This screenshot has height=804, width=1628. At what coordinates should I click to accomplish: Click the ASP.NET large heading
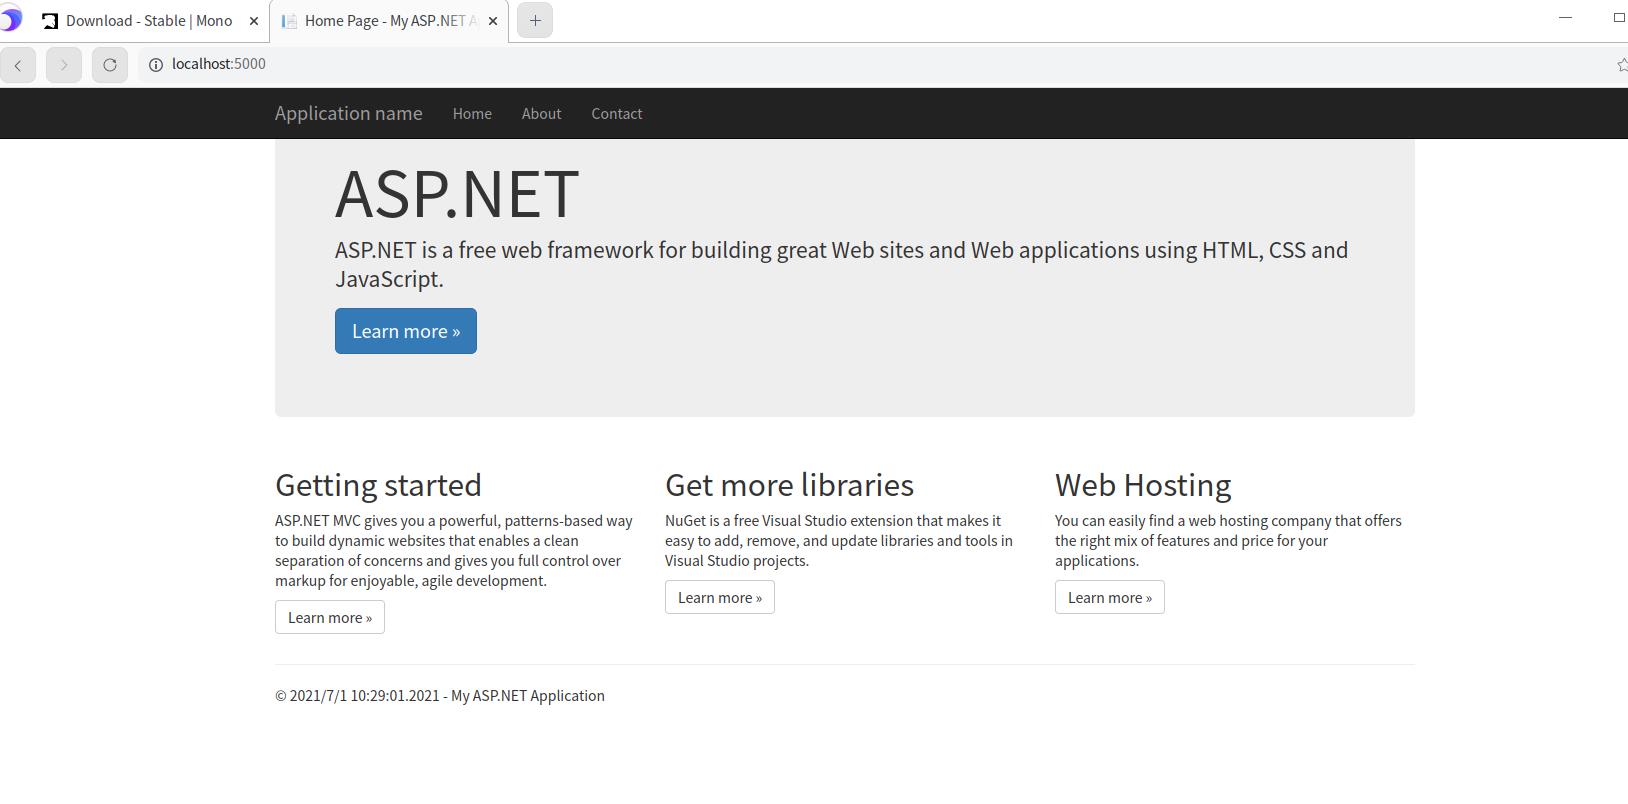(457, 194)
